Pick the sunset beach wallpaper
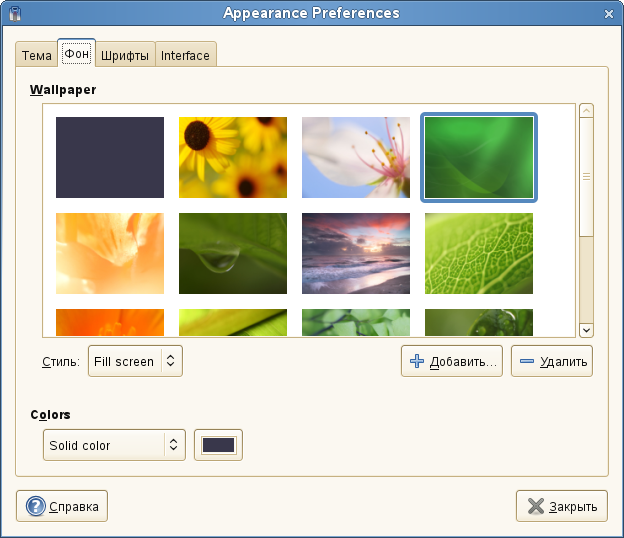624x538 pixels. tap(356, 253)
